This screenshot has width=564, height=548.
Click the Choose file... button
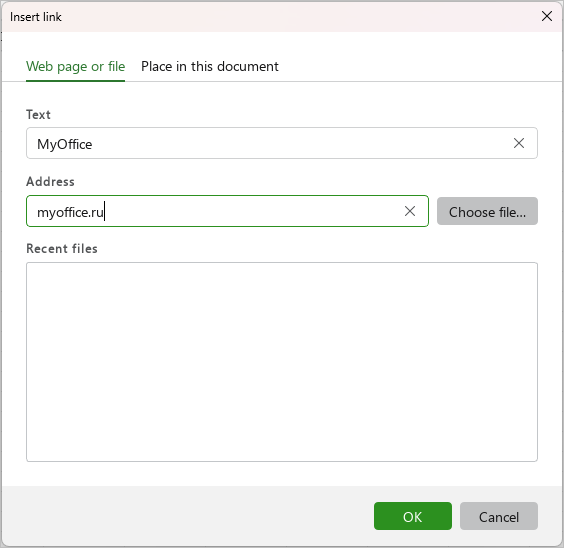click(487, 211)
